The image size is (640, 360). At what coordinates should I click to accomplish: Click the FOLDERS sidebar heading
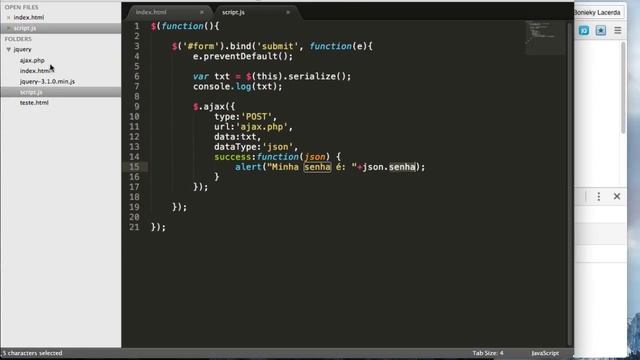18,39
